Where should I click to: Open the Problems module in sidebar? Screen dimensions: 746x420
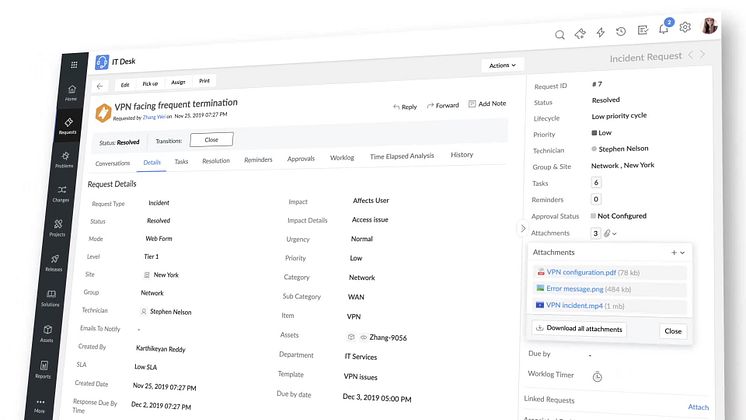click(66, 159)
